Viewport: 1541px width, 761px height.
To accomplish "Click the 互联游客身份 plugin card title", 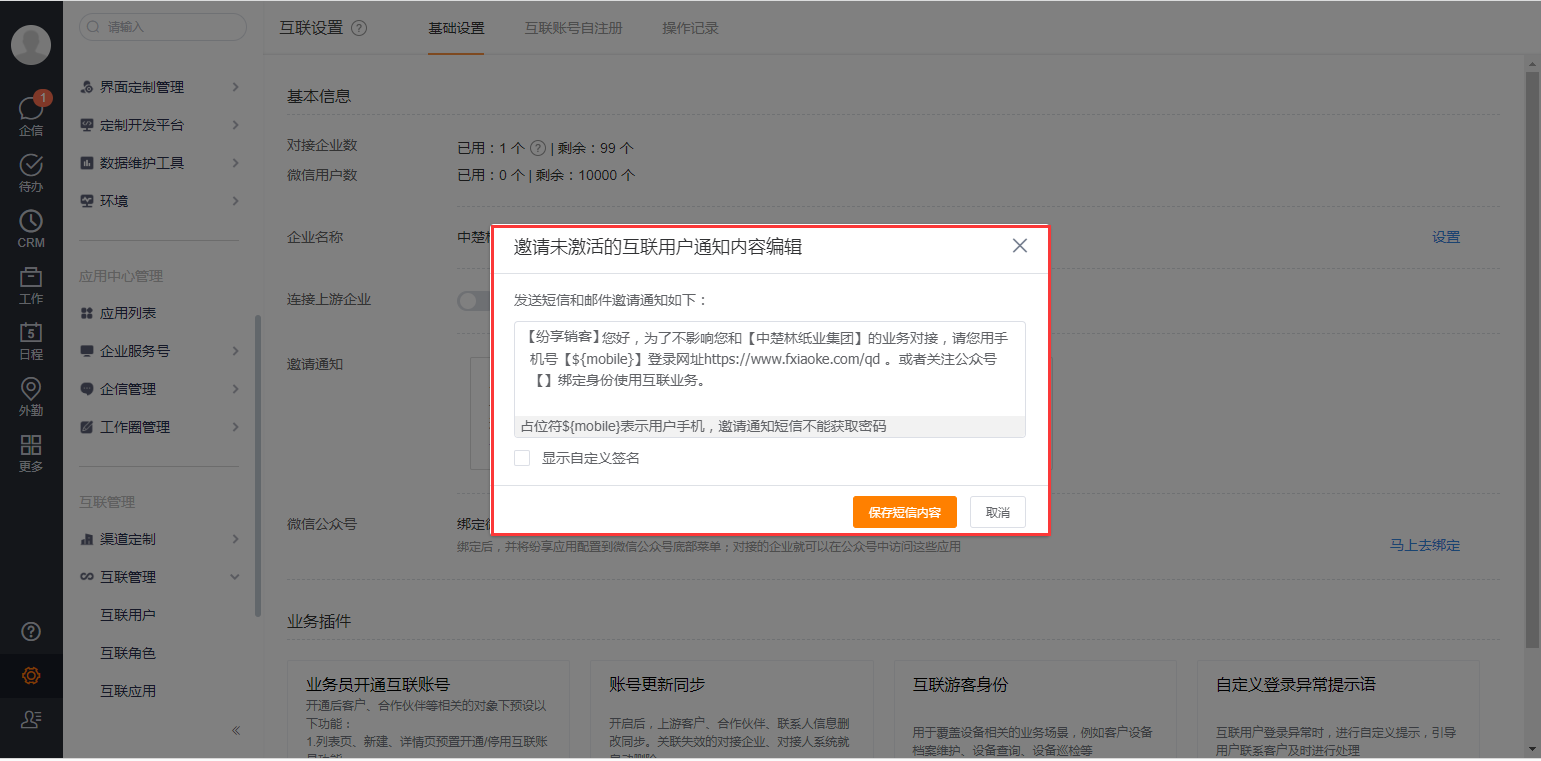I will coord(961,685).
